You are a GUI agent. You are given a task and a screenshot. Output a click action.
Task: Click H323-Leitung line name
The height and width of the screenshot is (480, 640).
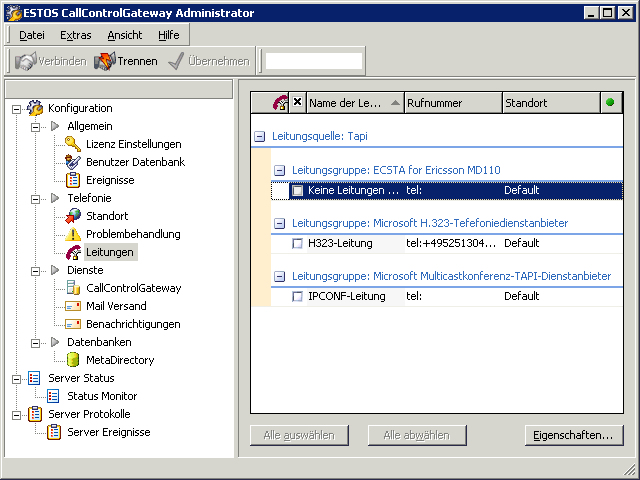(x=340, y=243)
